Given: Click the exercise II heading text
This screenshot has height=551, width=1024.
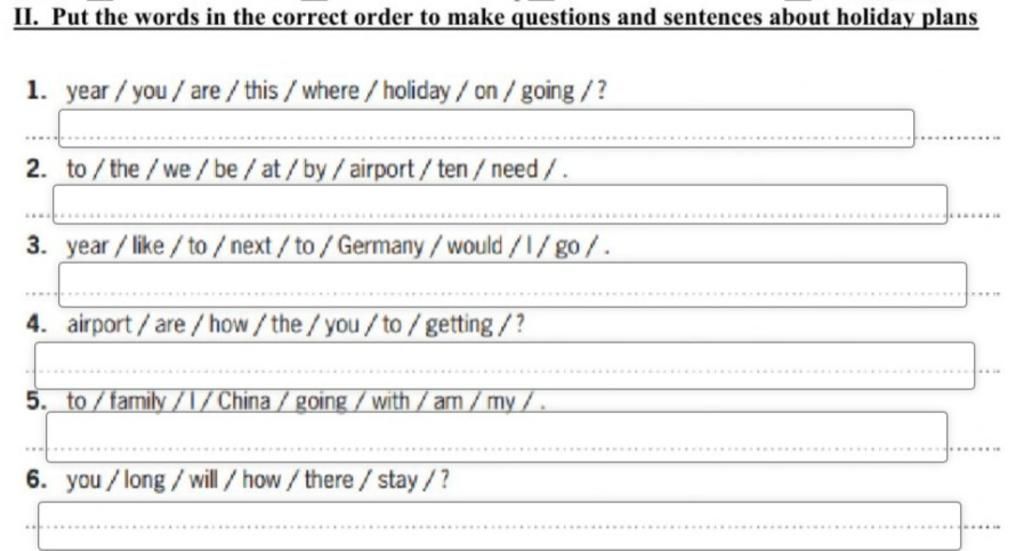Looking at the screenshot, I should (496, 16).
